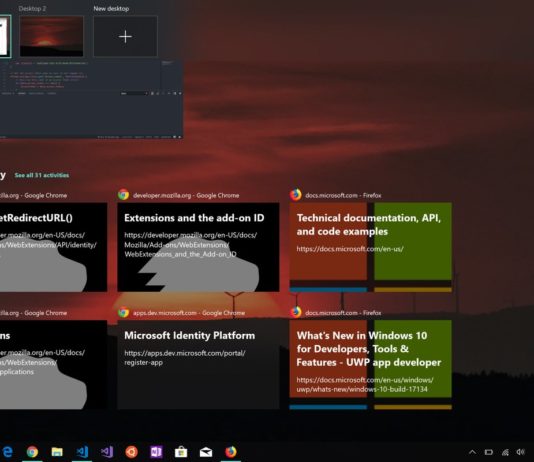Open Google Chrome from the taskbar

point(32,452)
